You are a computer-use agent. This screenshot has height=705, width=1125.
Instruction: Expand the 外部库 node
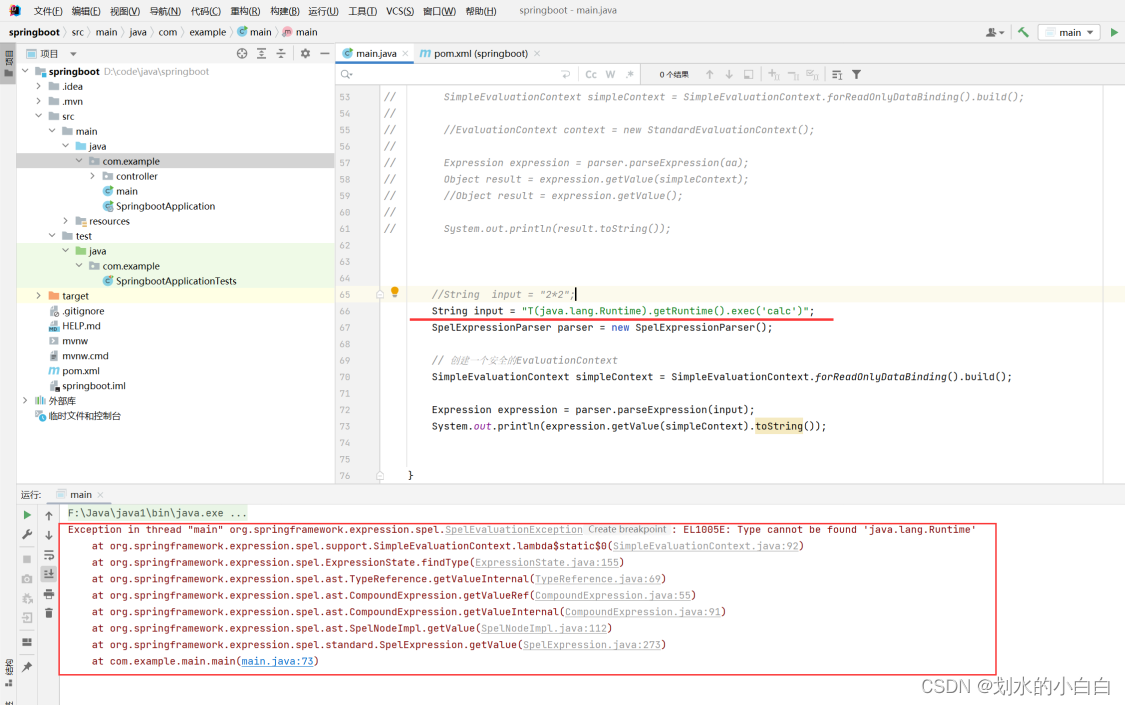25,400
